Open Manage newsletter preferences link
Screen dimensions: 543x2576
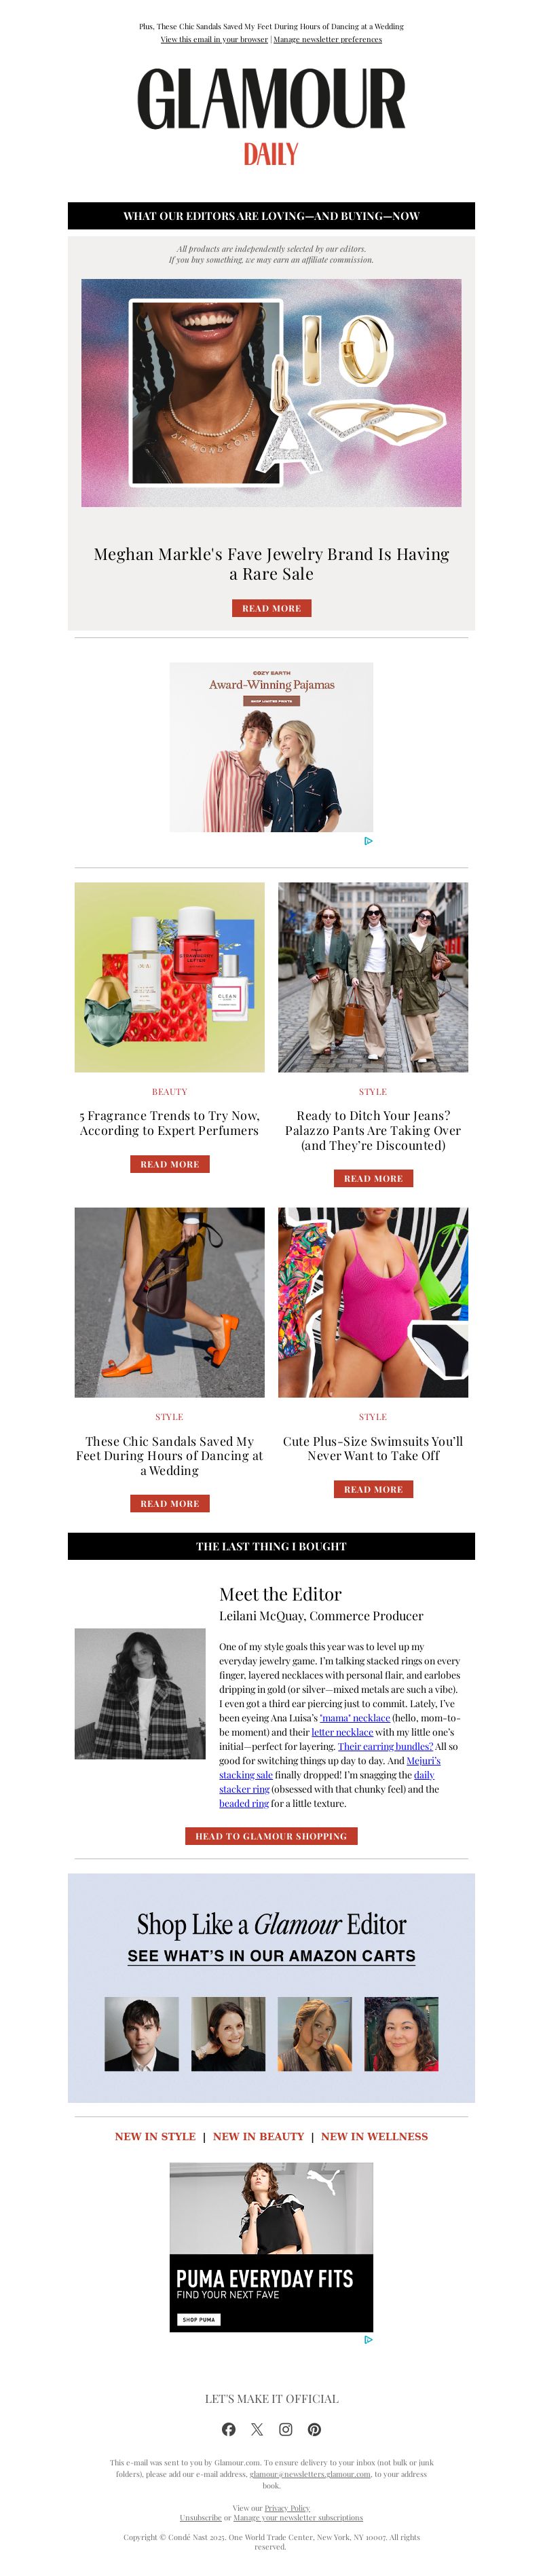pyautogui.click(x=327, y=39)
